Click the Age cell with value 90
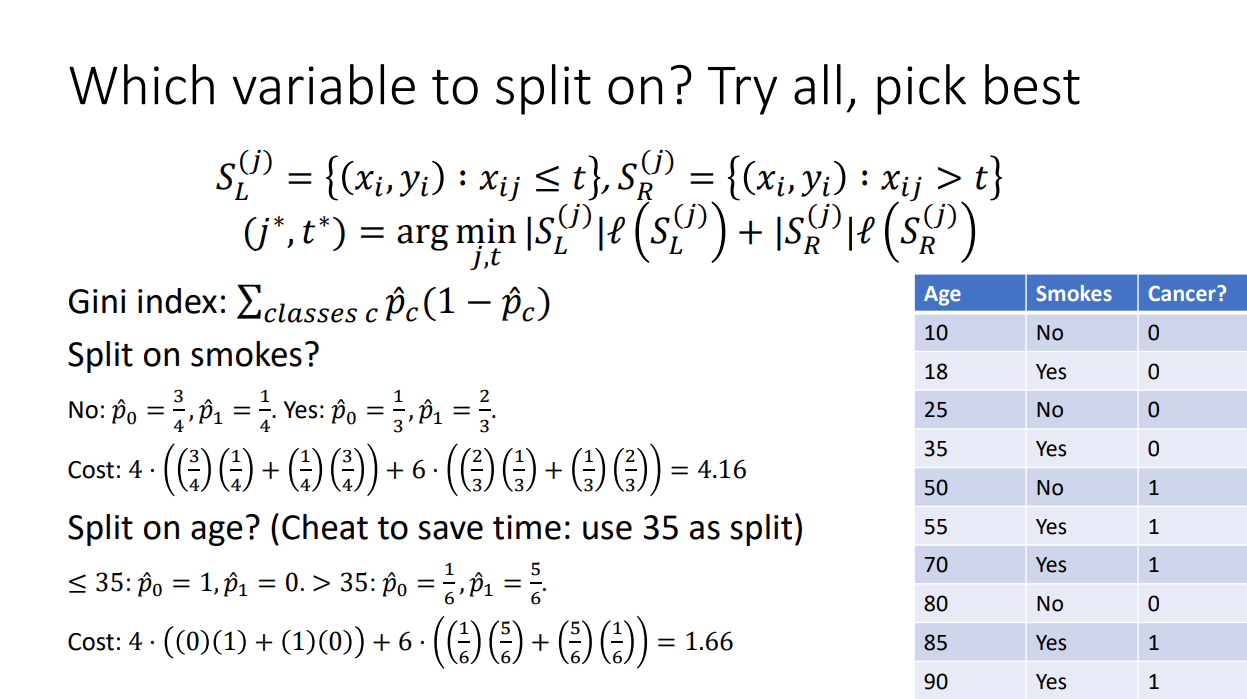This screenshot has height=699, width=1247. pyautogui.click(x=937, y=682)
